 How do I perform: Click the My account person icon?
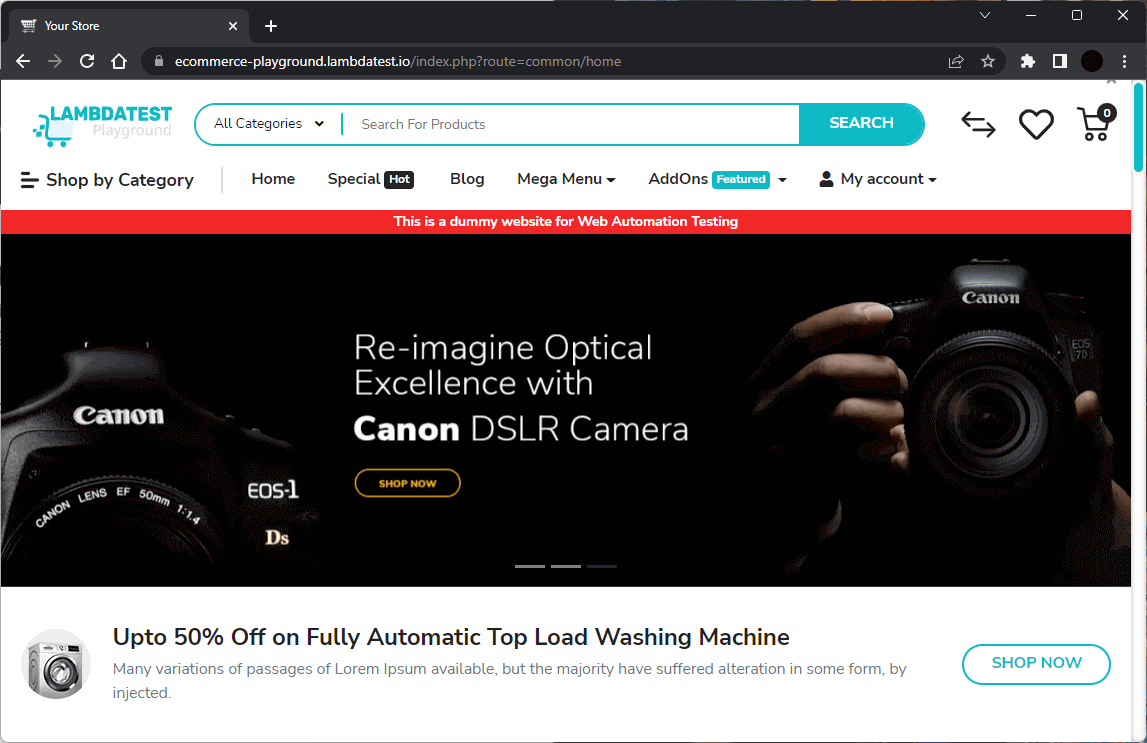tap(826, 178)
